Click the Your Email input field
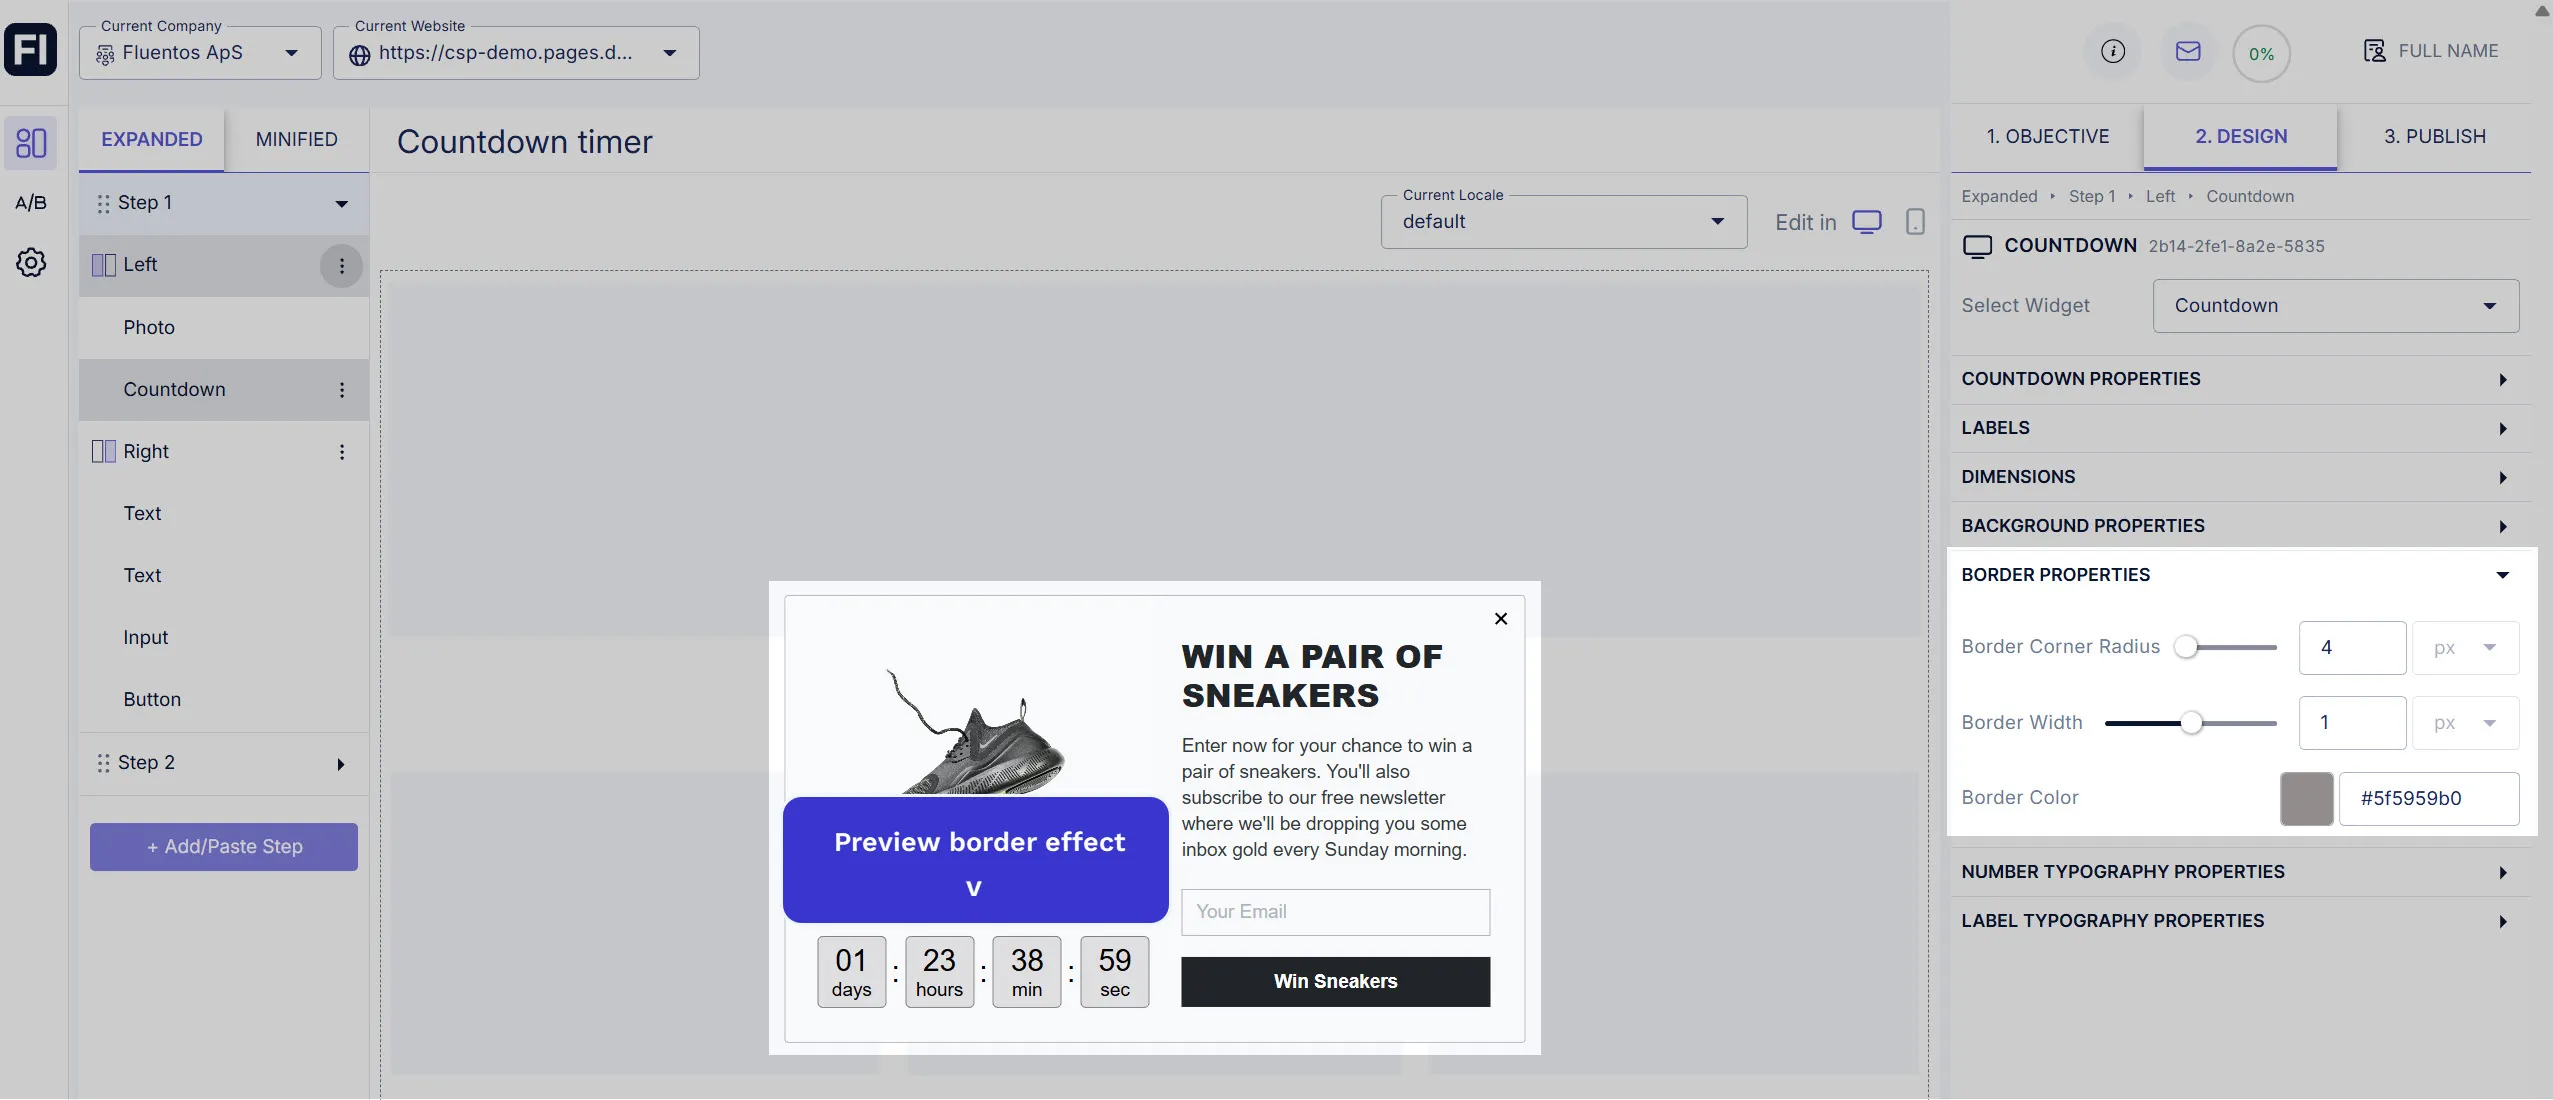This screenshot has width=2553, height=1100. pyautogui.click(x=1335, y=912)
